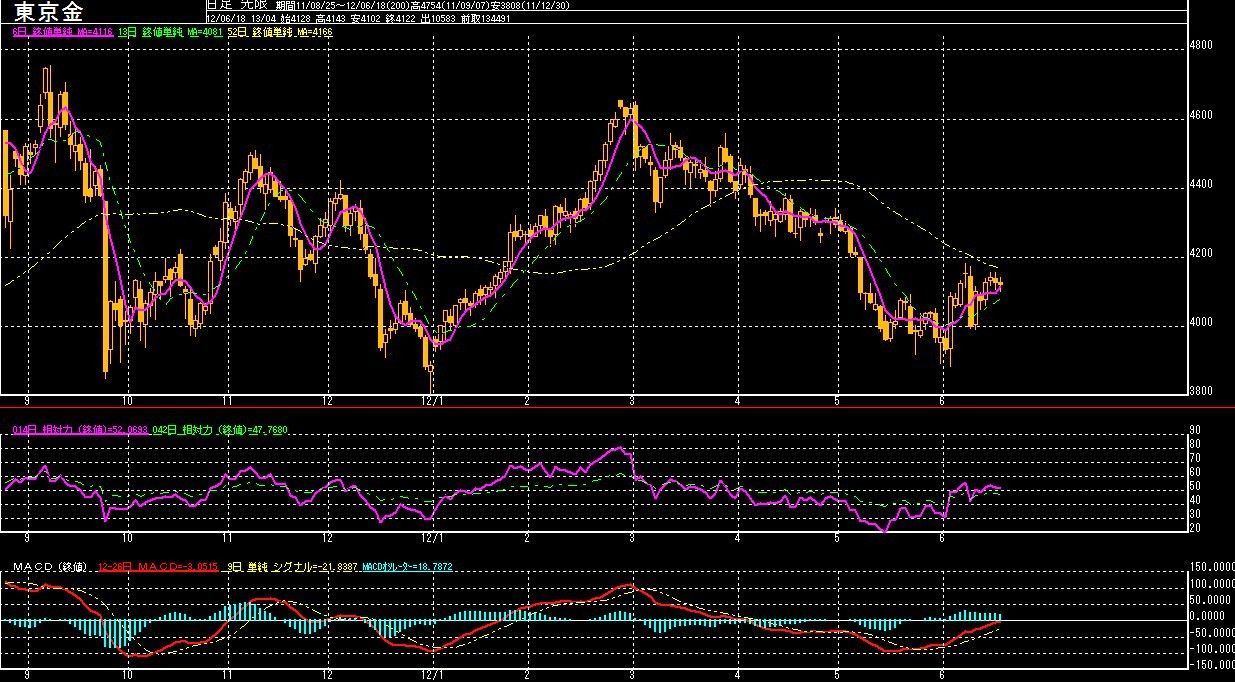Click the 6 month label under price chart

pos(942,399)
